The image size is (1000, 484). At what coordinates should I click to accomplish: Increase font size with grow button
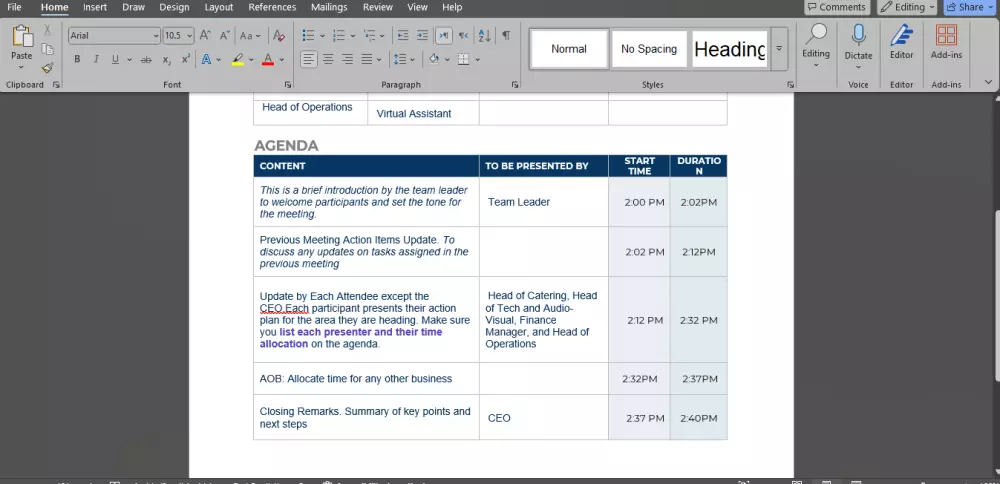205,36
